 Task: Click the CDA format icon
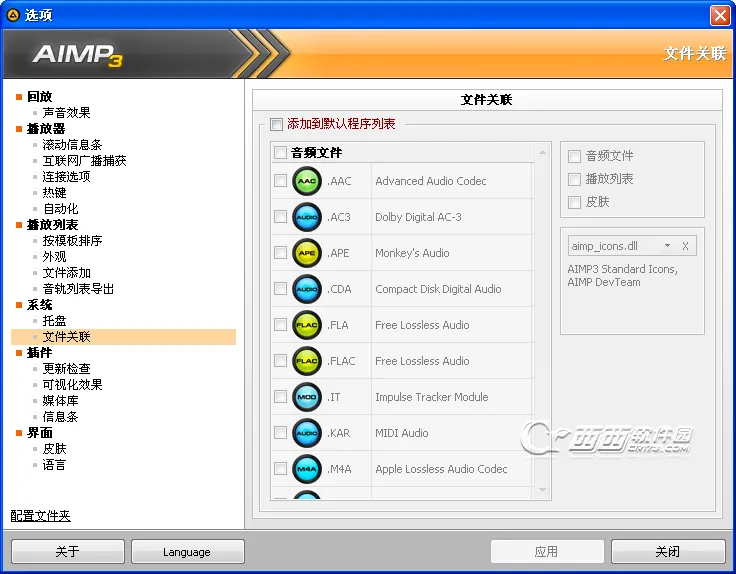pyautogui.click(x=307, y=289)
